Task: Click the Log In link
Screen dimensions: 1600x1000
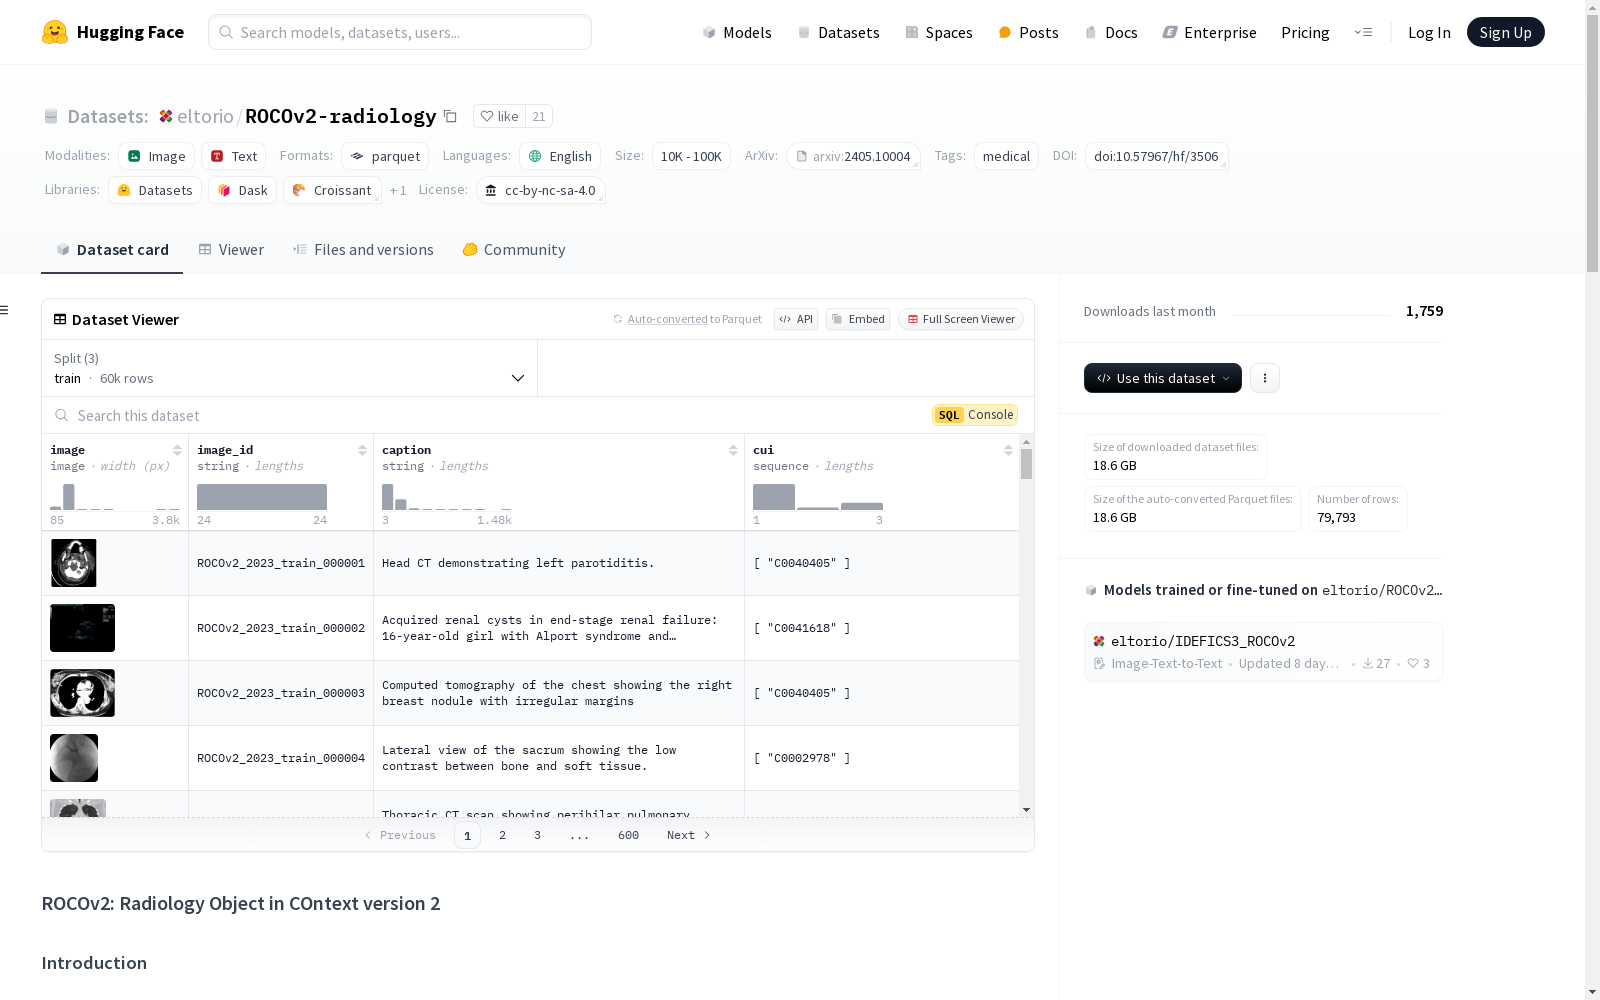Action: [1429, 32]
